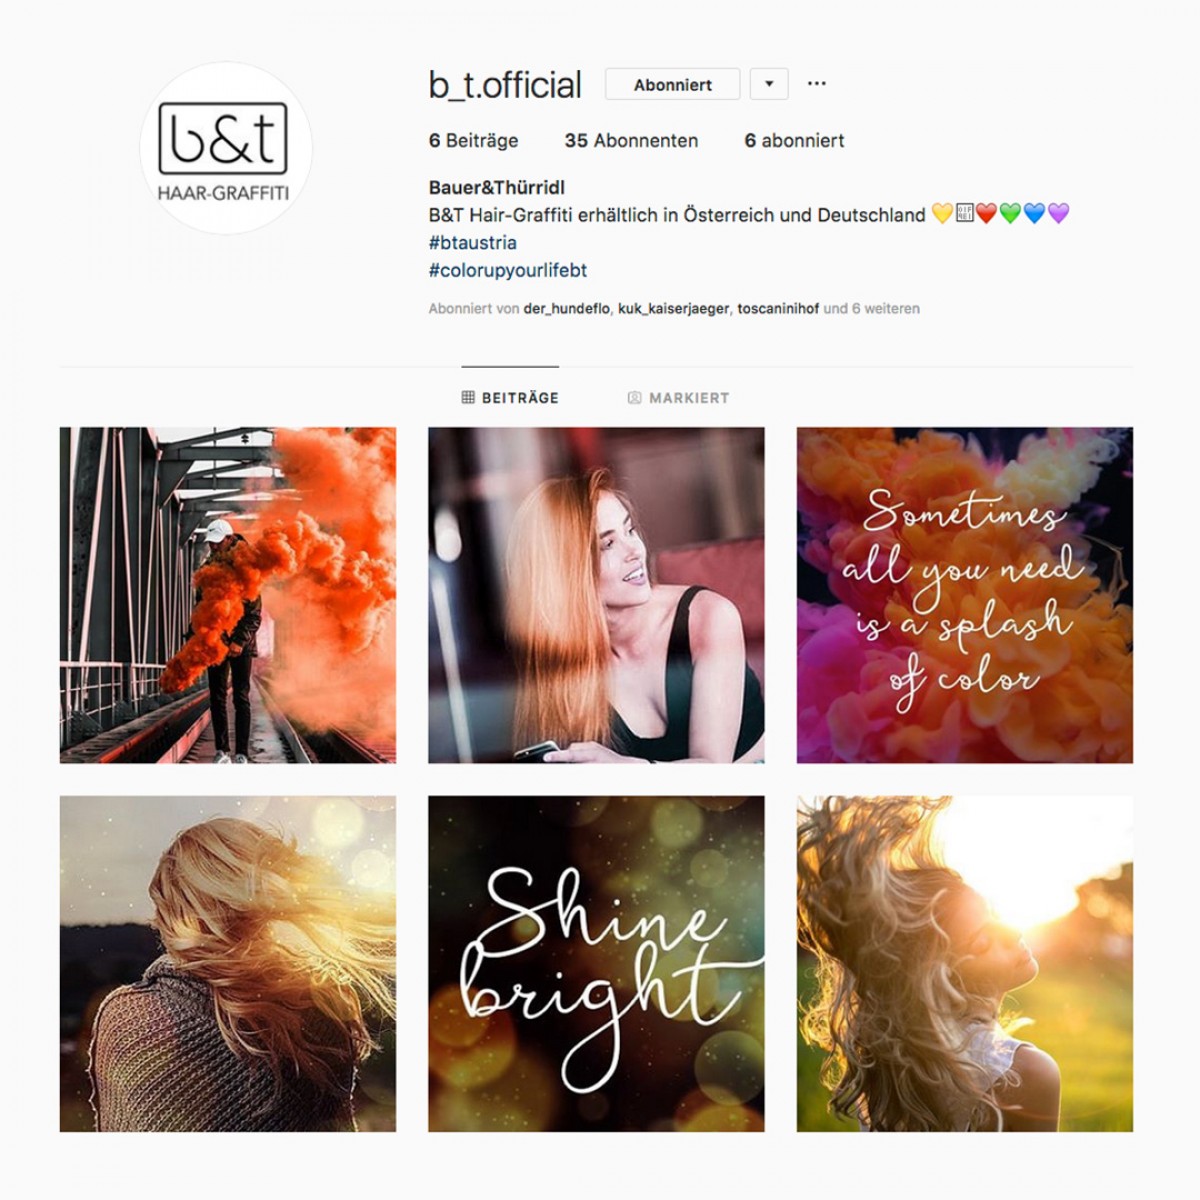Open the b&t Haar-Graffiti profile picture

pos(225,148)
